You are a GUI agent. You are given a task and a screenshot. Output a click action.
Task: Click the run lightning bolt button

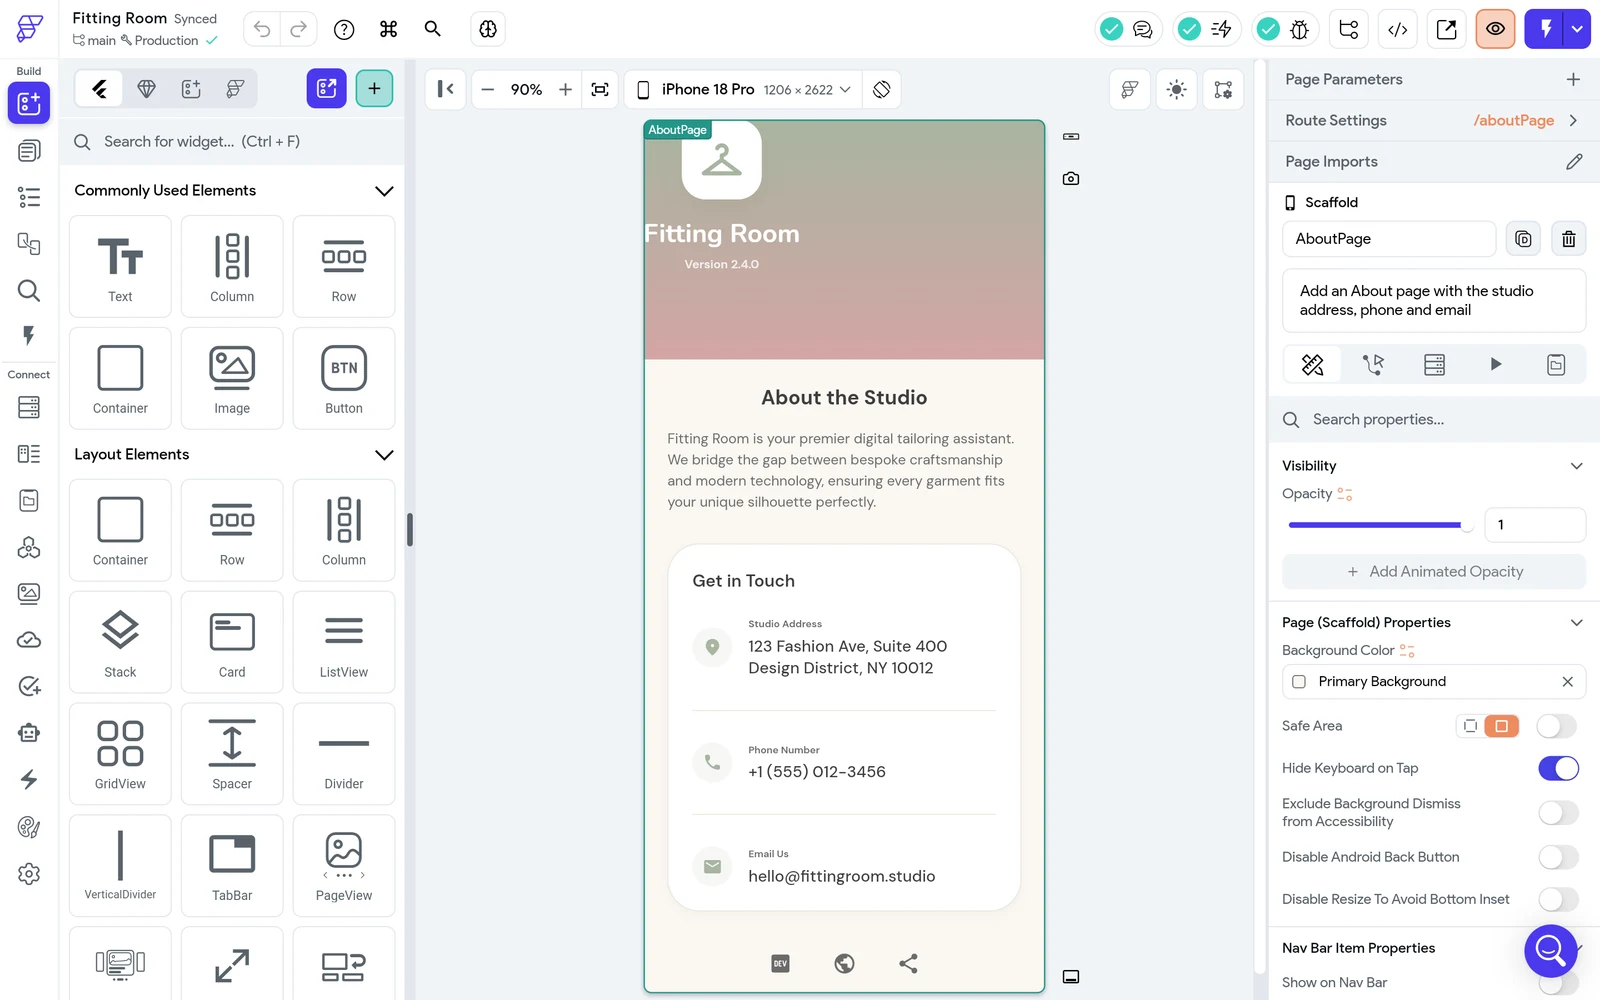(x=1546, y=29)
